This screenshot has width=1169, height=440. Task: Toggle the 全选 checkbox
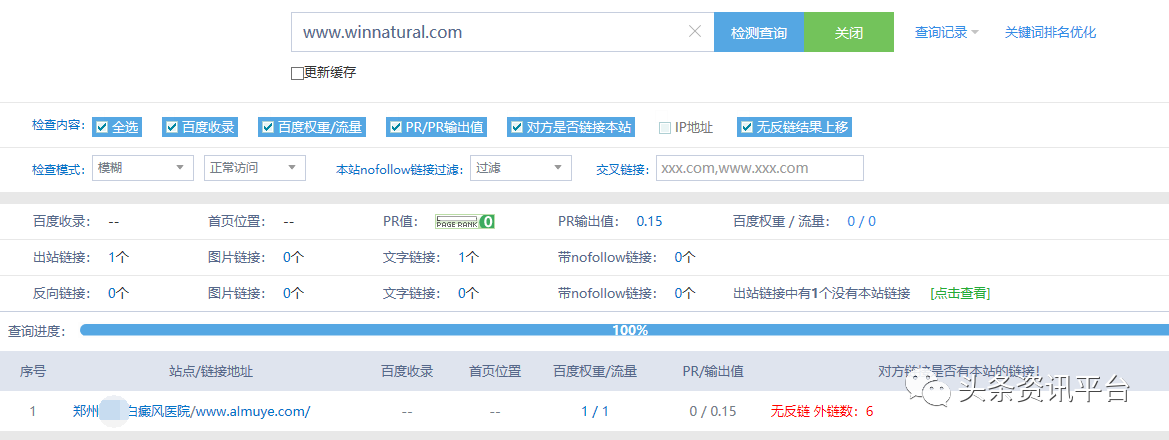pos(101,127)
